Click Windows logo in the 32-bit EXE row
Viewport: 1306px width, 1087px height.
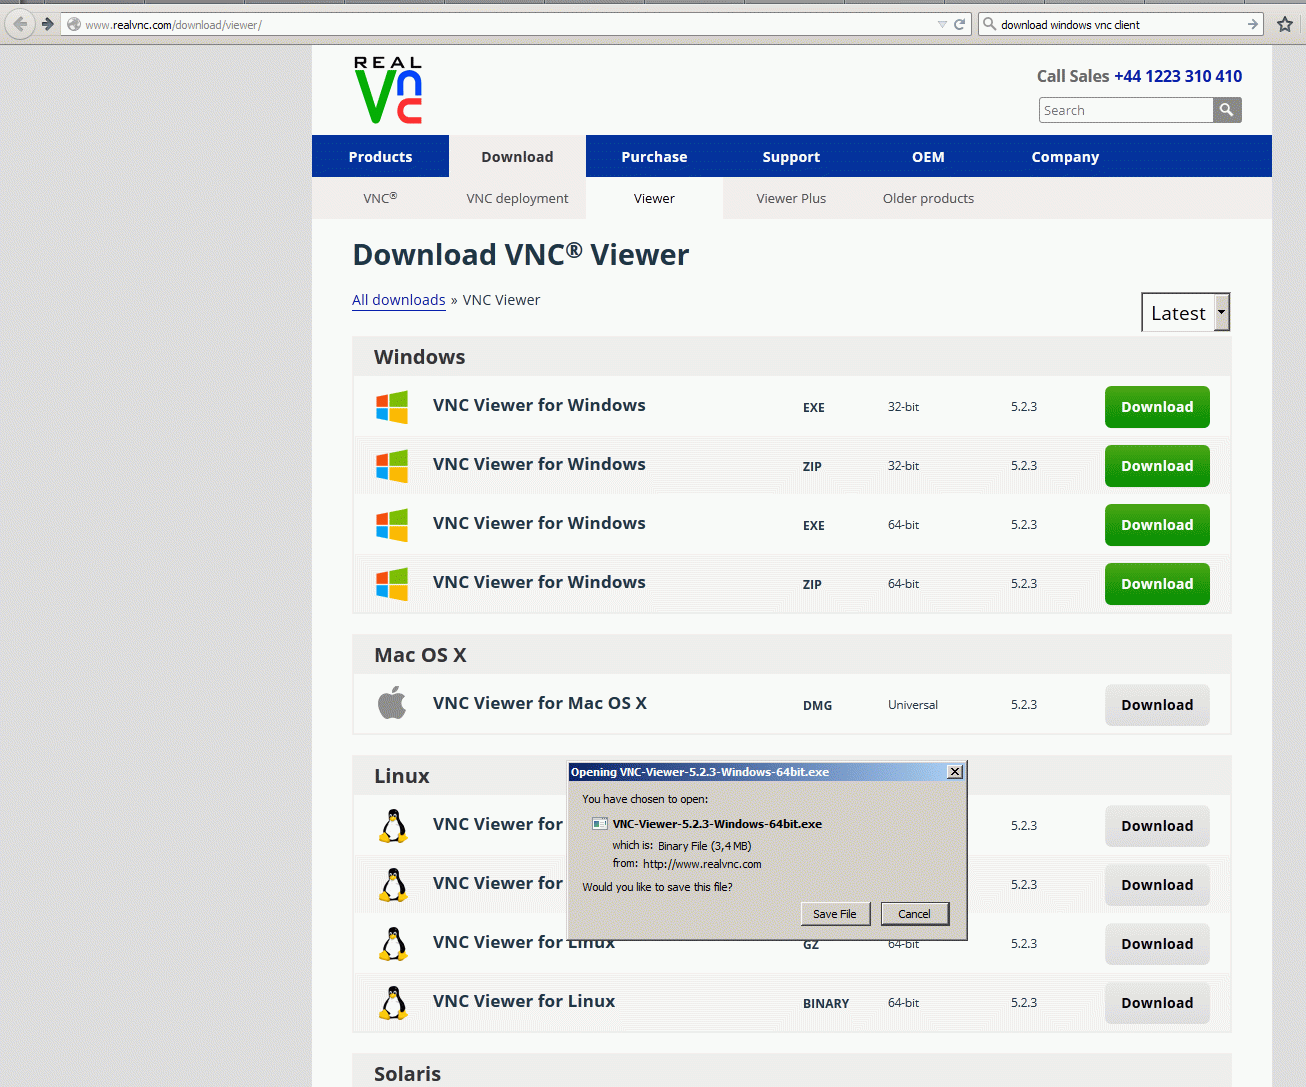(392, 407)
